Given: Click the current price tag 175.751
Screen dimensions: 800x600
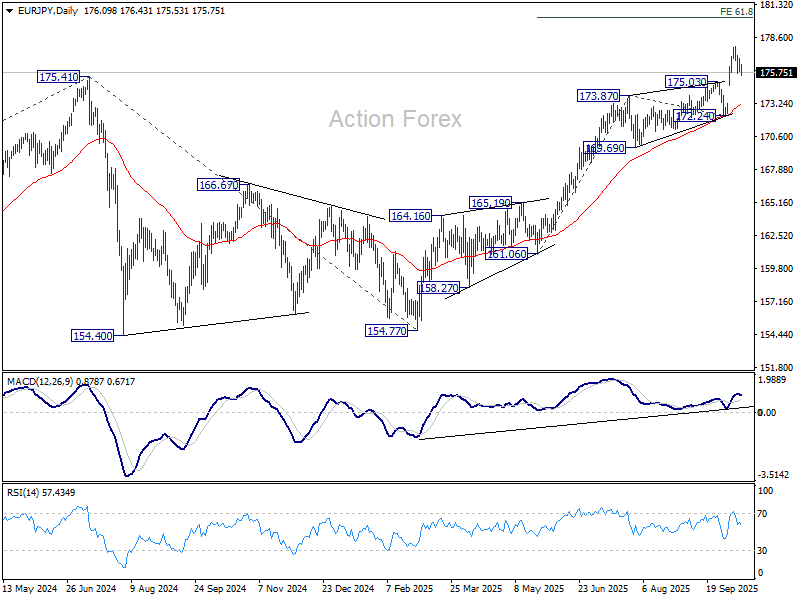Looking at the screenshot, I should pos(776,72).
